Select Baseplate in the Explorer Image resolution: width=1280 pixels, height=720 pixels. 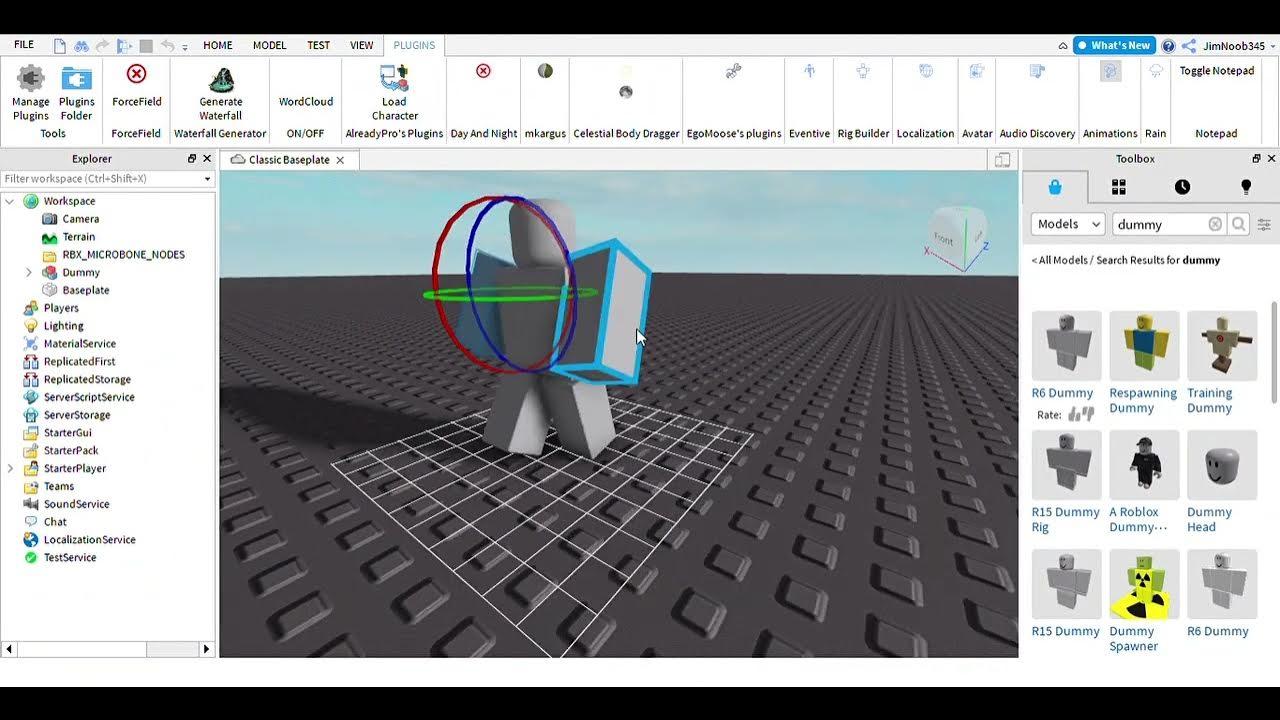pyautogui.click(x=85, y=290)
